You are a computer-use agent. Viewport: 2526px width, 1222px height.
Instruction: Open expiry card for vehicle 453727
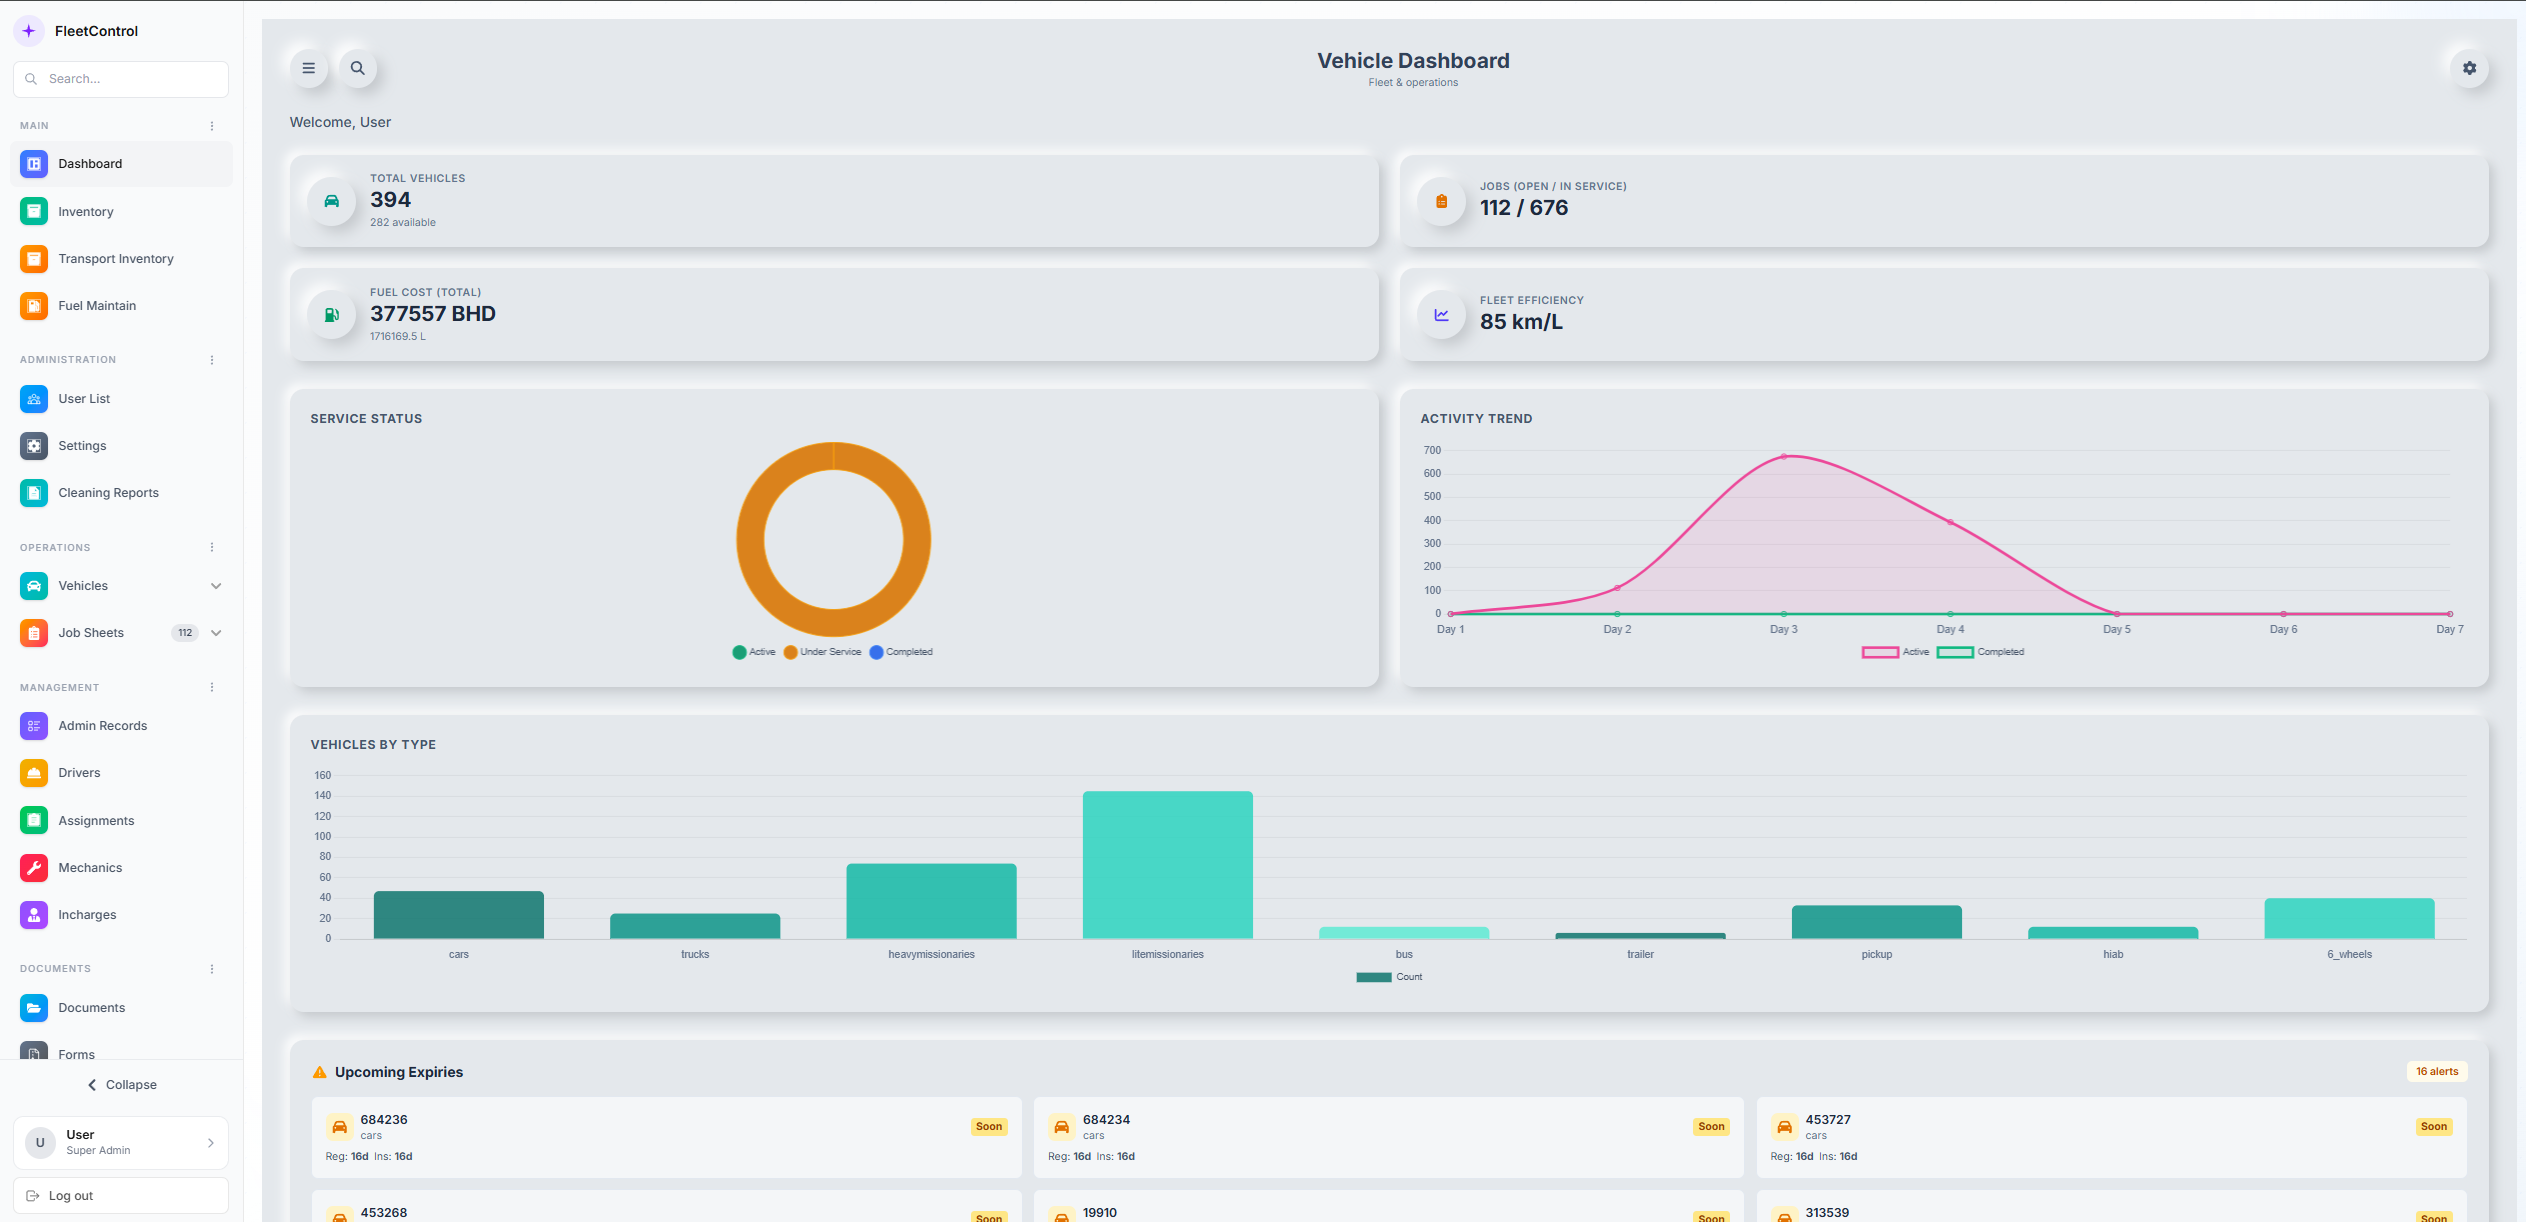coord(2112,1137)
